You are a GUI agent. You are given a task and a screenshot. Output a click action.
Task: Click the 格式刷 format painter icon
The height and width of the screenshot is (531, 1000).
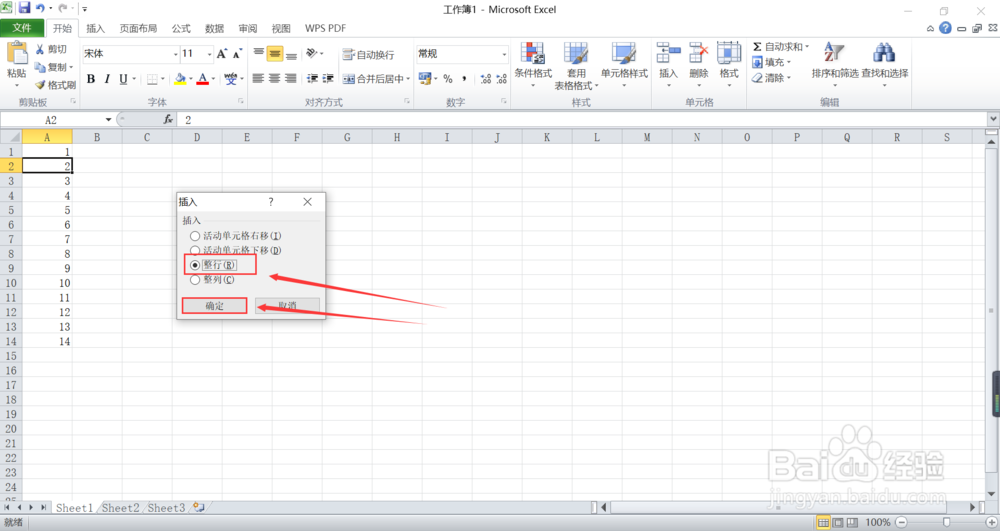tap(40, 85)
